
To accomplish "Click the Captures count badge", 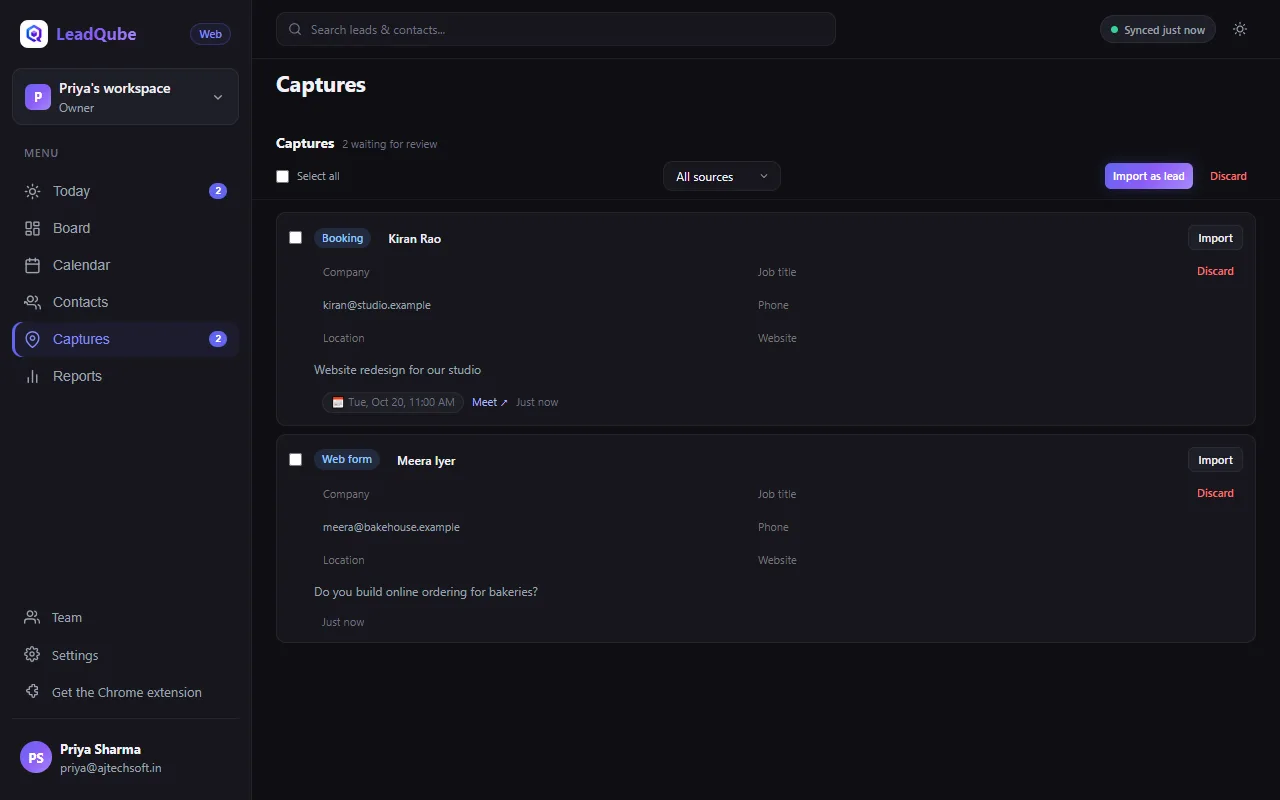I will coord(218,339).
